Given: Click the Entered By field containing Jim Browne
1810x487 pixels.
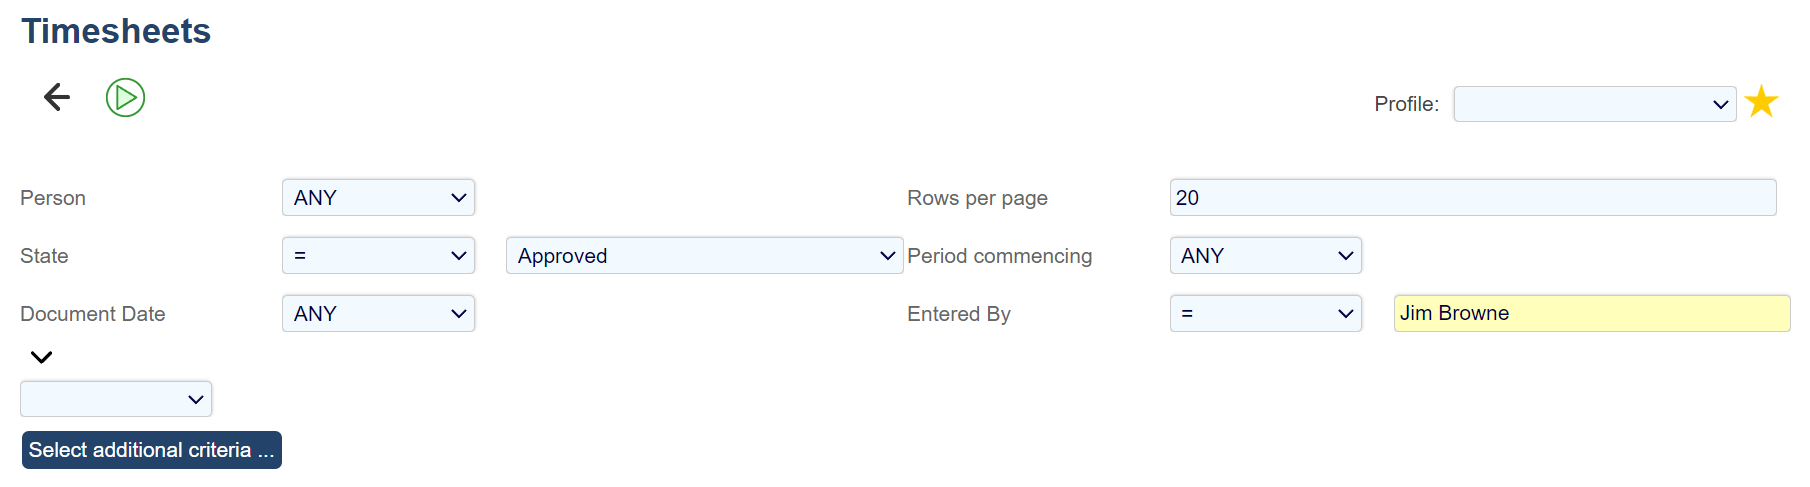Looking at the screenshot, I should point(1591,314).
